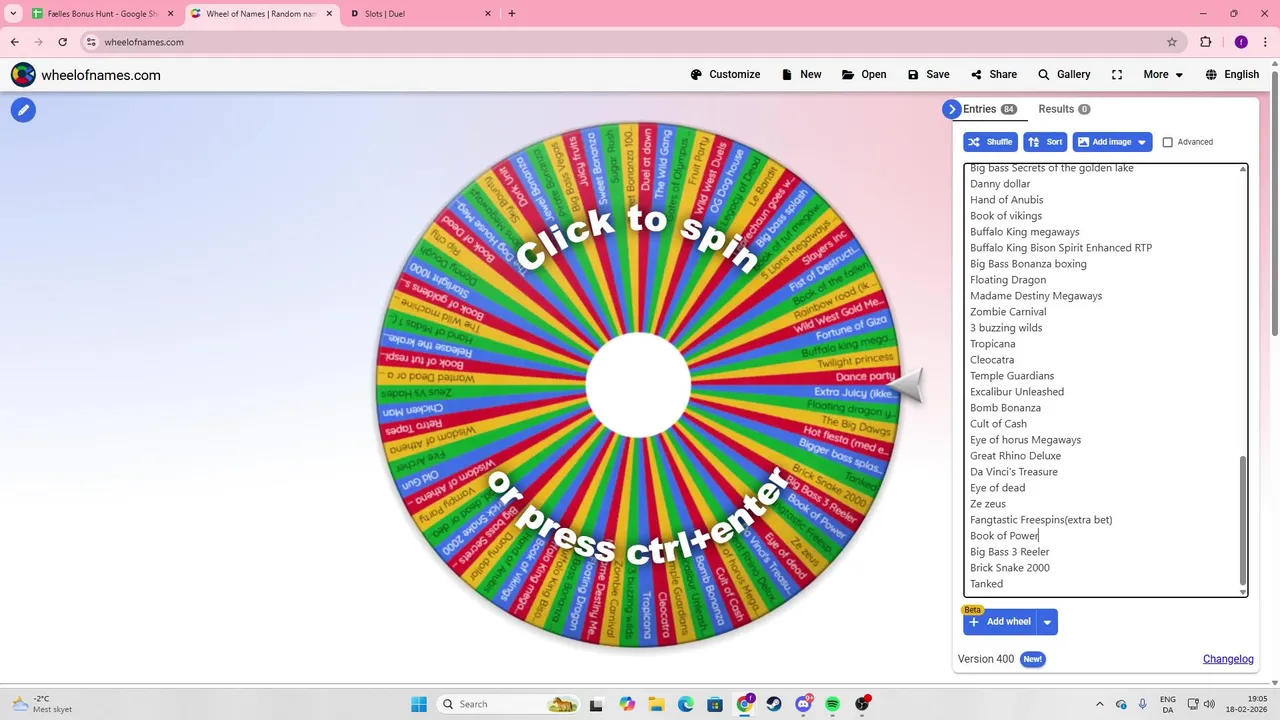Change language from English
Viewport: 1280px width, 720px height.
[x=1232, y=75]
